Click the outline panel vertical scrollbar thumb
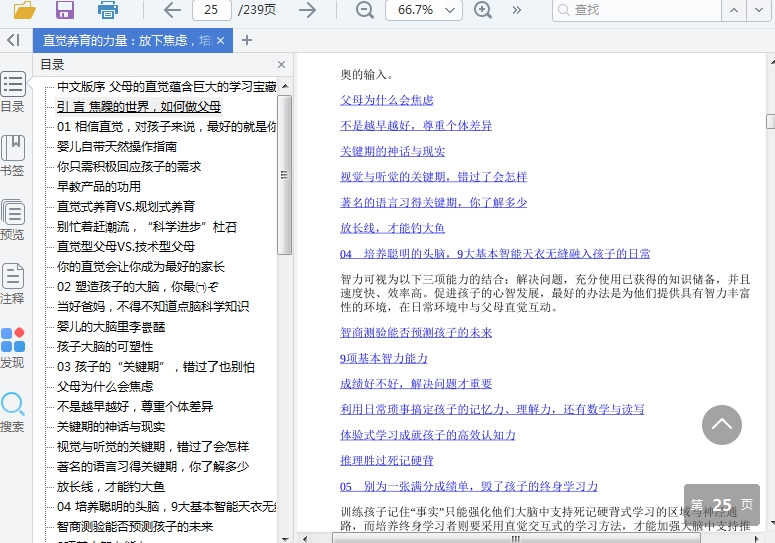This screenshot has width=775, height=543. point(284,175)
